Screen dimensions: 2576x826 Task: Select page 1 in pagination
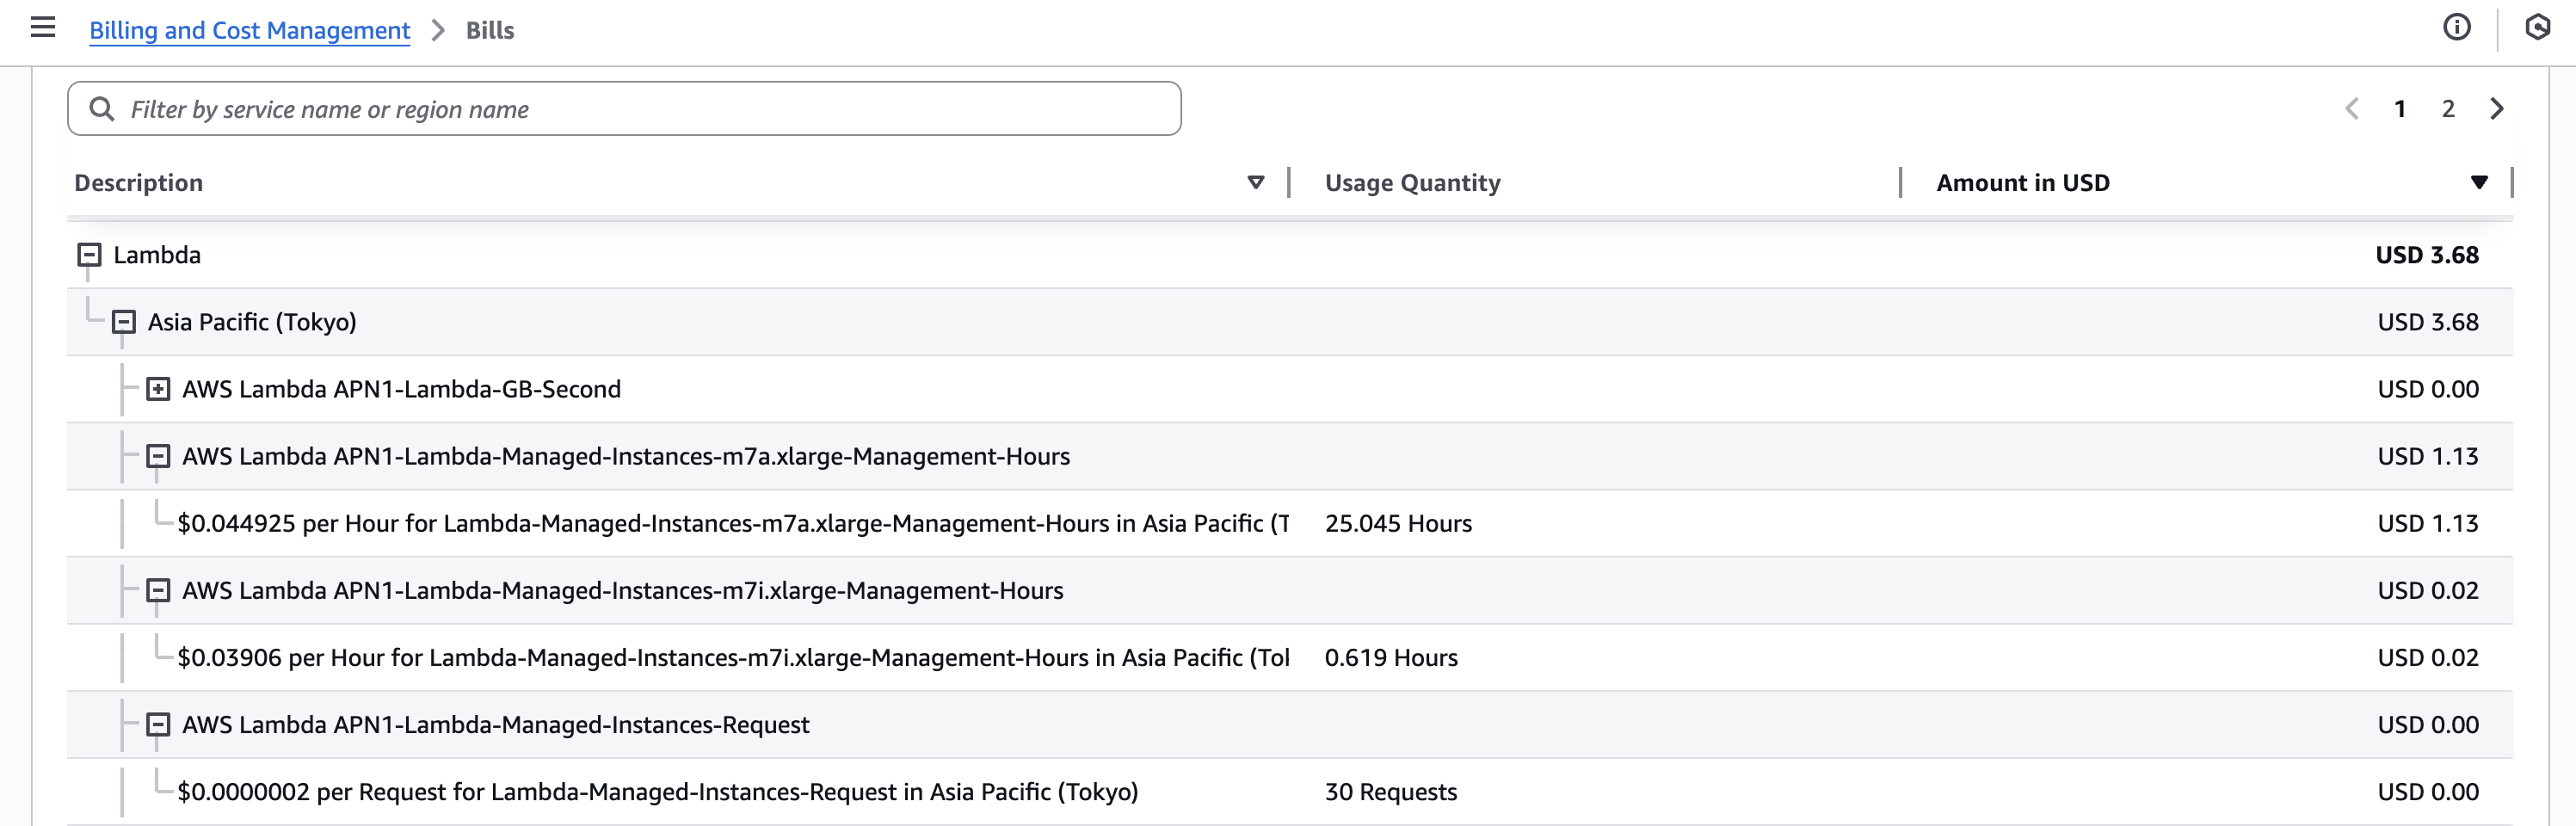coord(2399,109)
